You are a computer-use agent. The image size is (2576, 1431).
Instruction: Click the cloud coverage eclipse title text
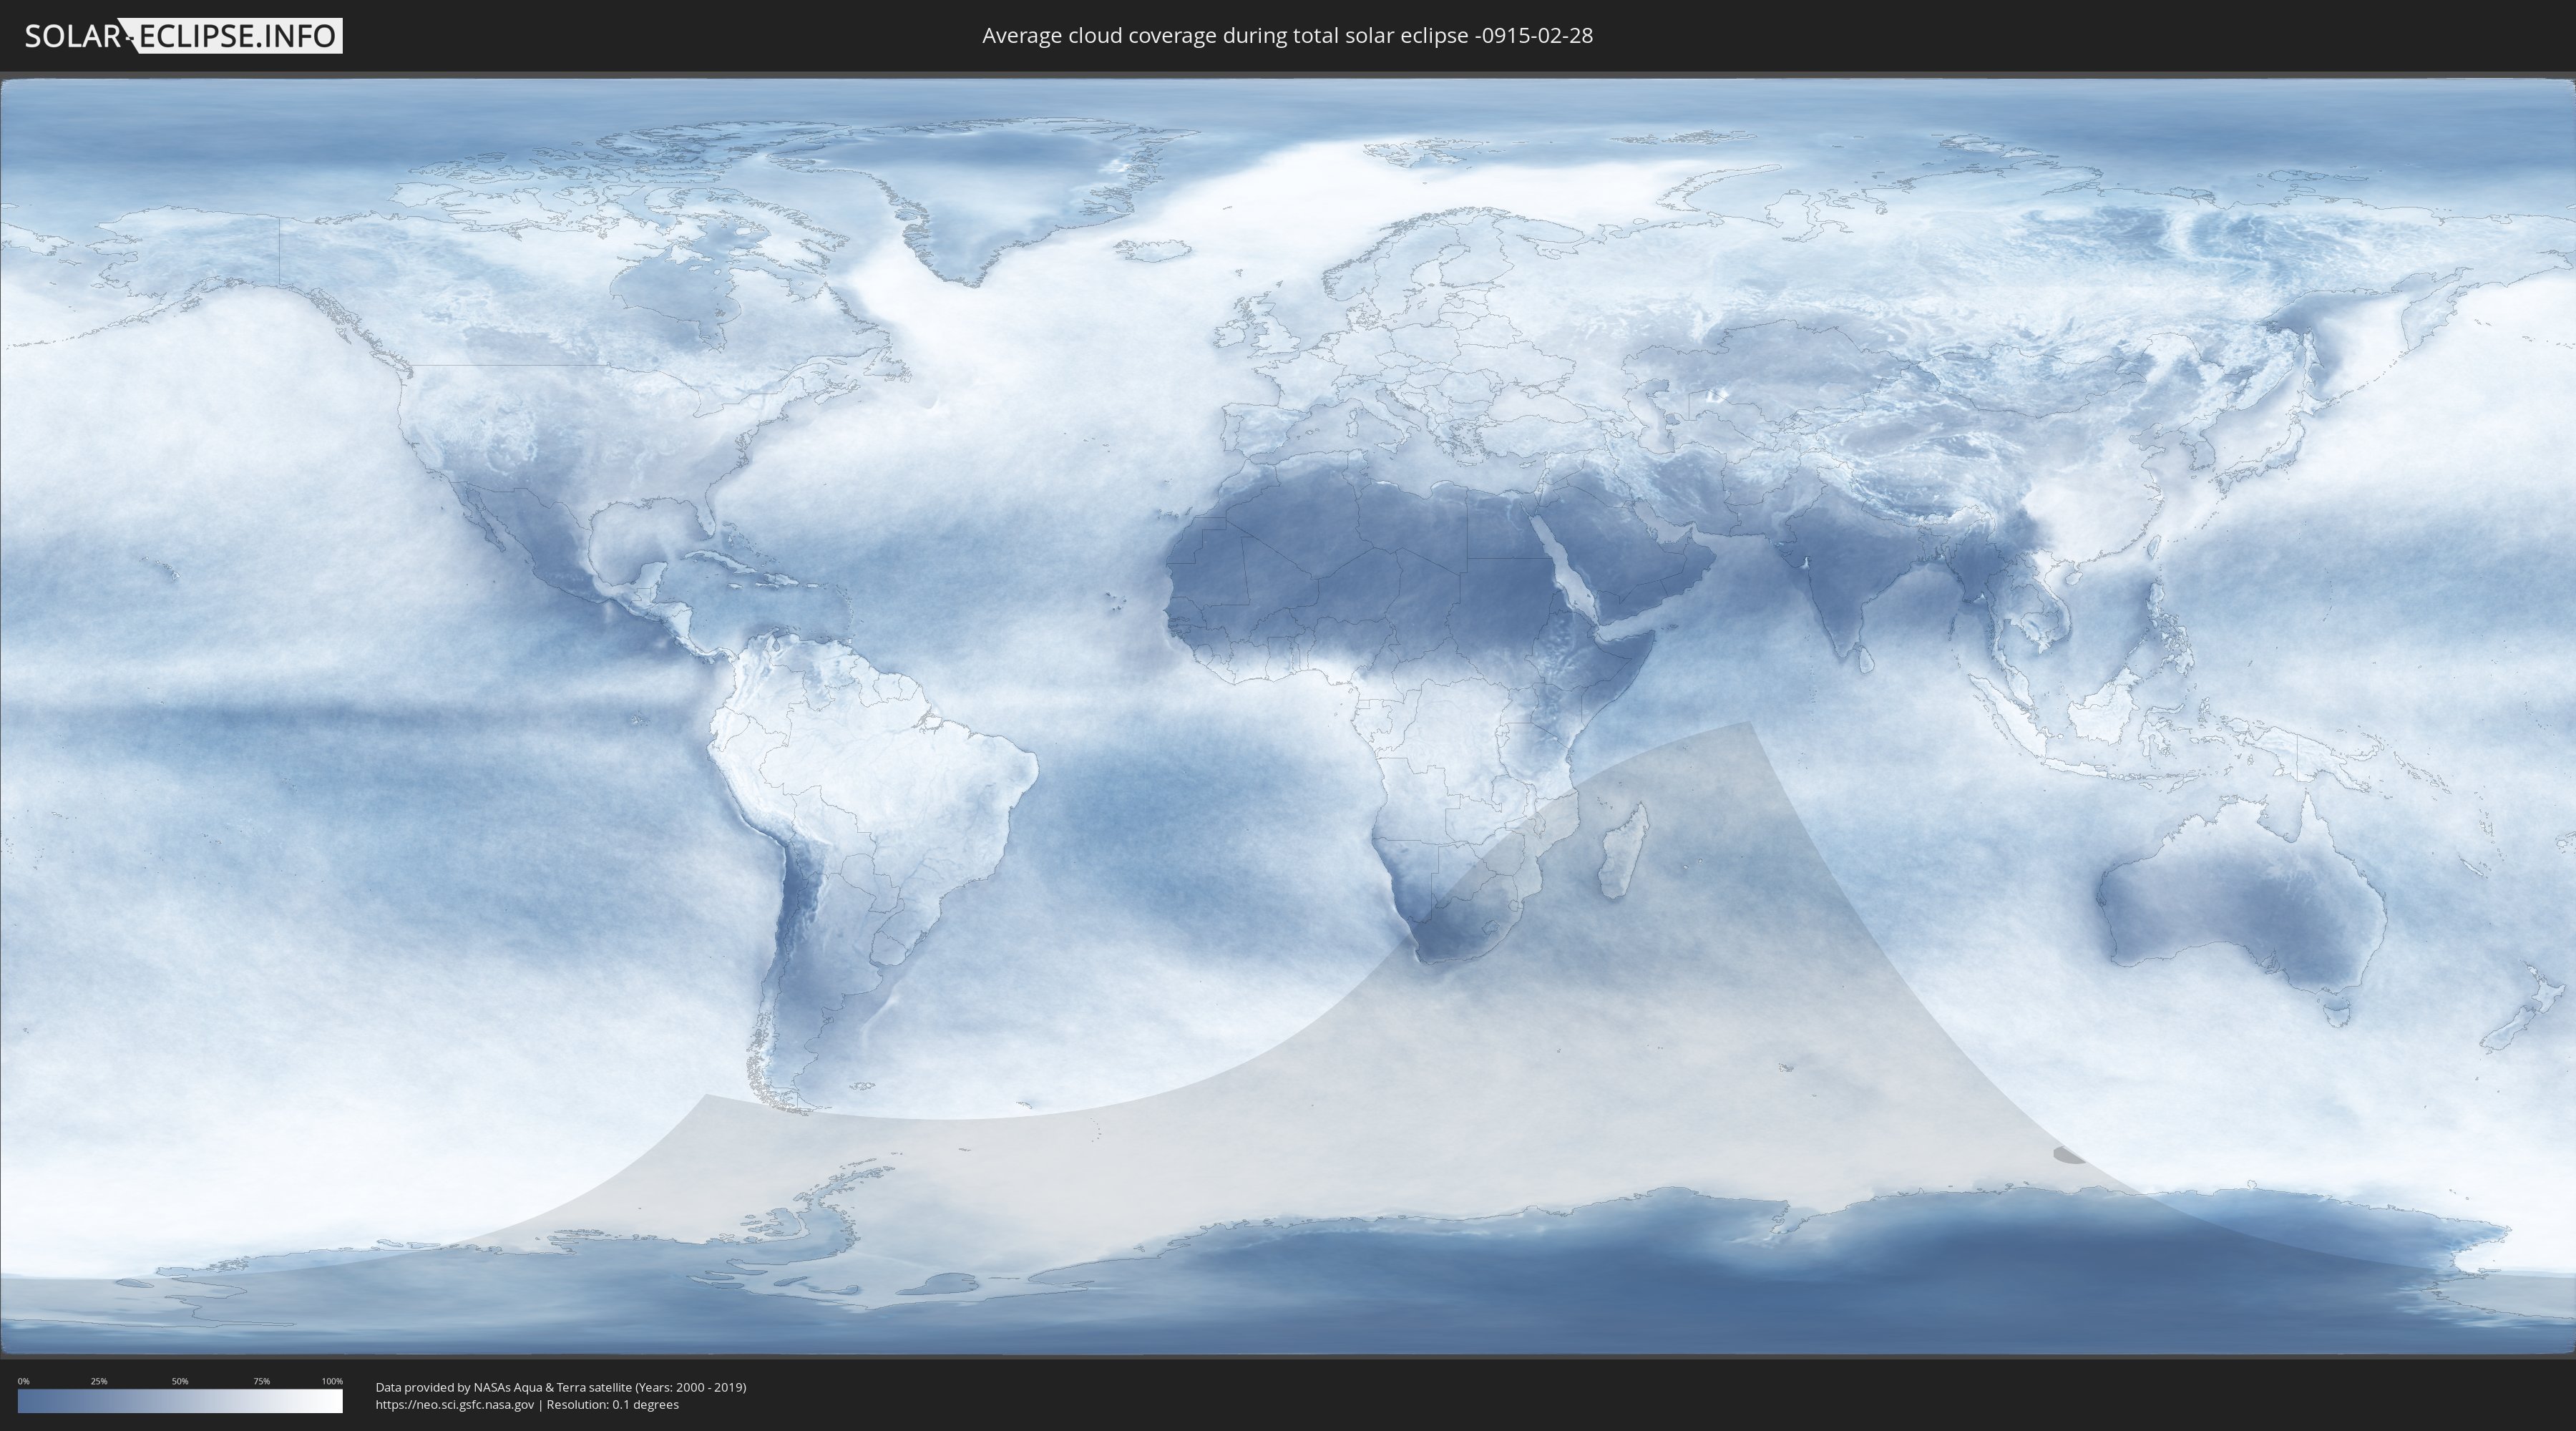click(1287, 36)
